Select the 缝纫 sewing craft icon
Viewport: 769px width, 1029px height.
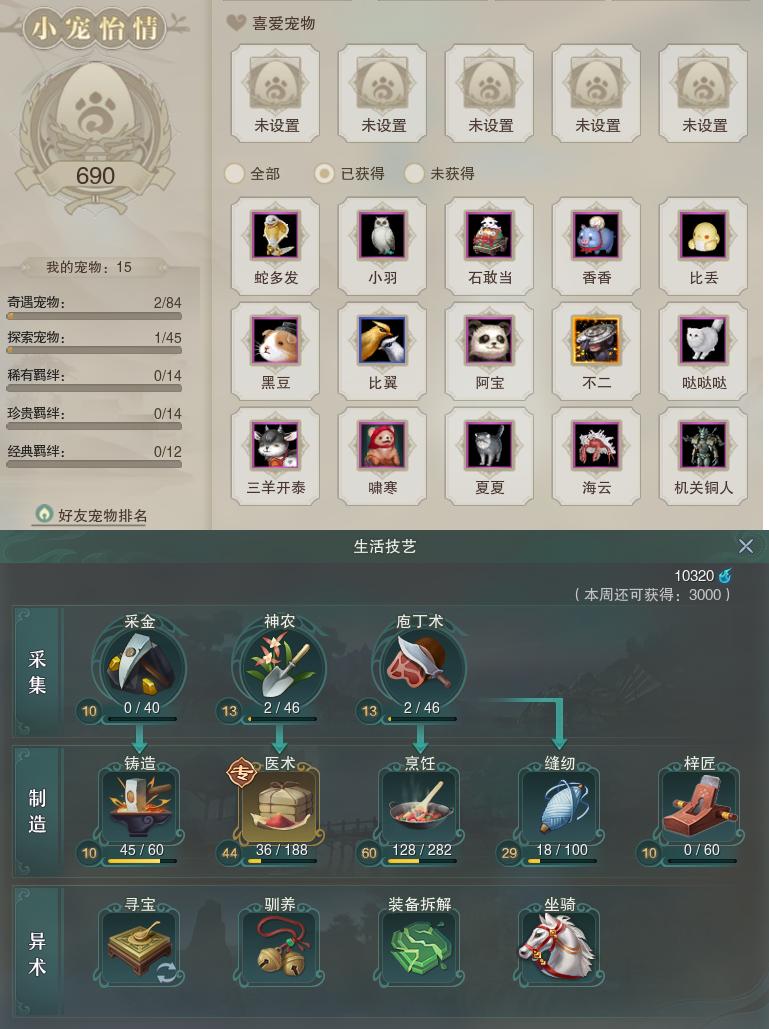[x=559, y=808]
